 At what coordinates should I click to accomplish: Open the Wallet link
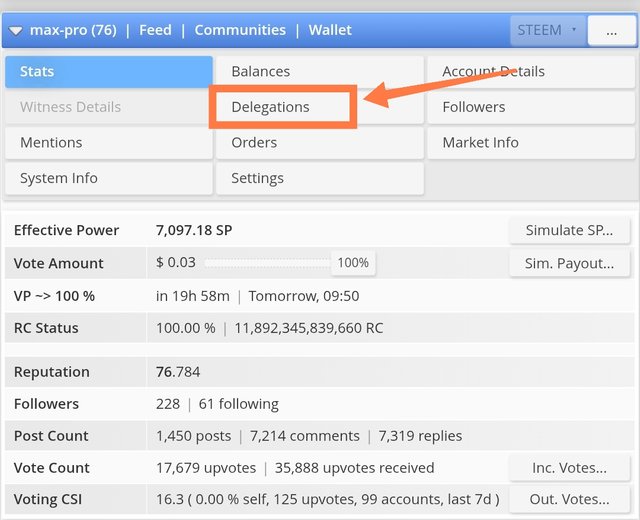tap(330, 30)
